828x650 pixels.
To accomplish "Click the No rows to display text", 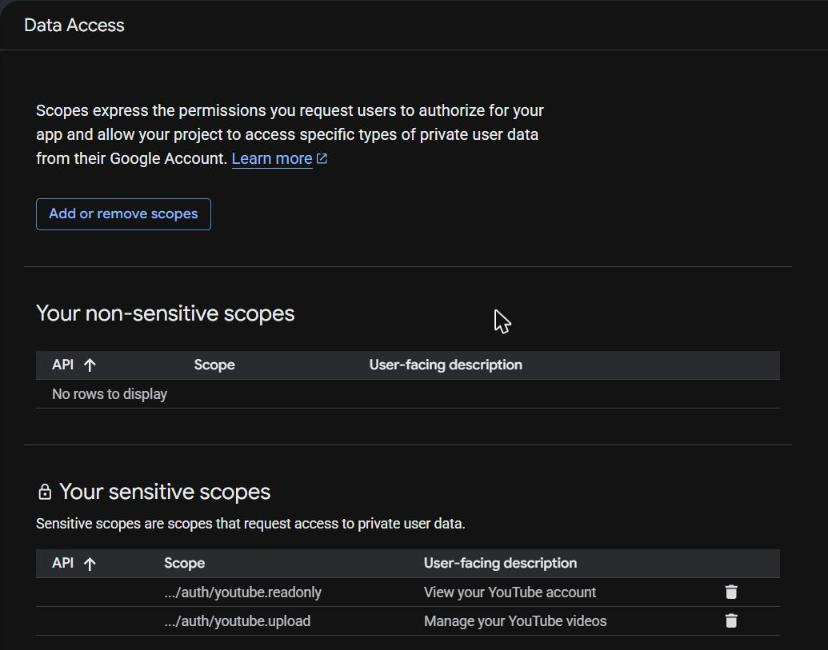I will point(109,394).
